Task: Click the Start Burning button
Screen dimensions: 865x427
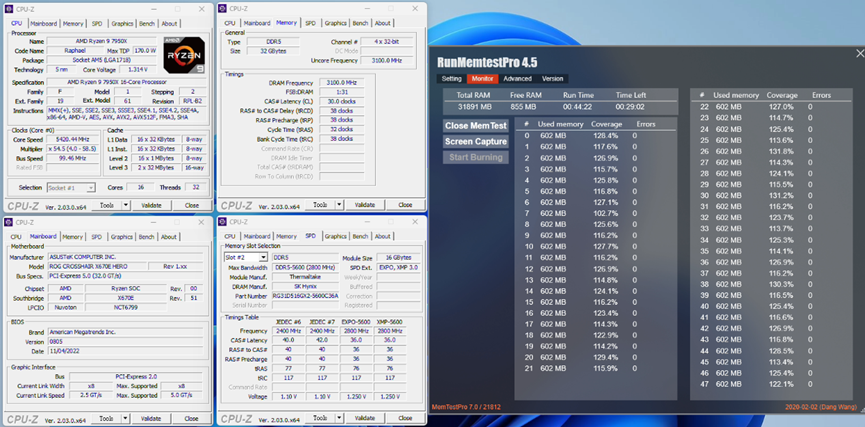Action: click(476, 158)
